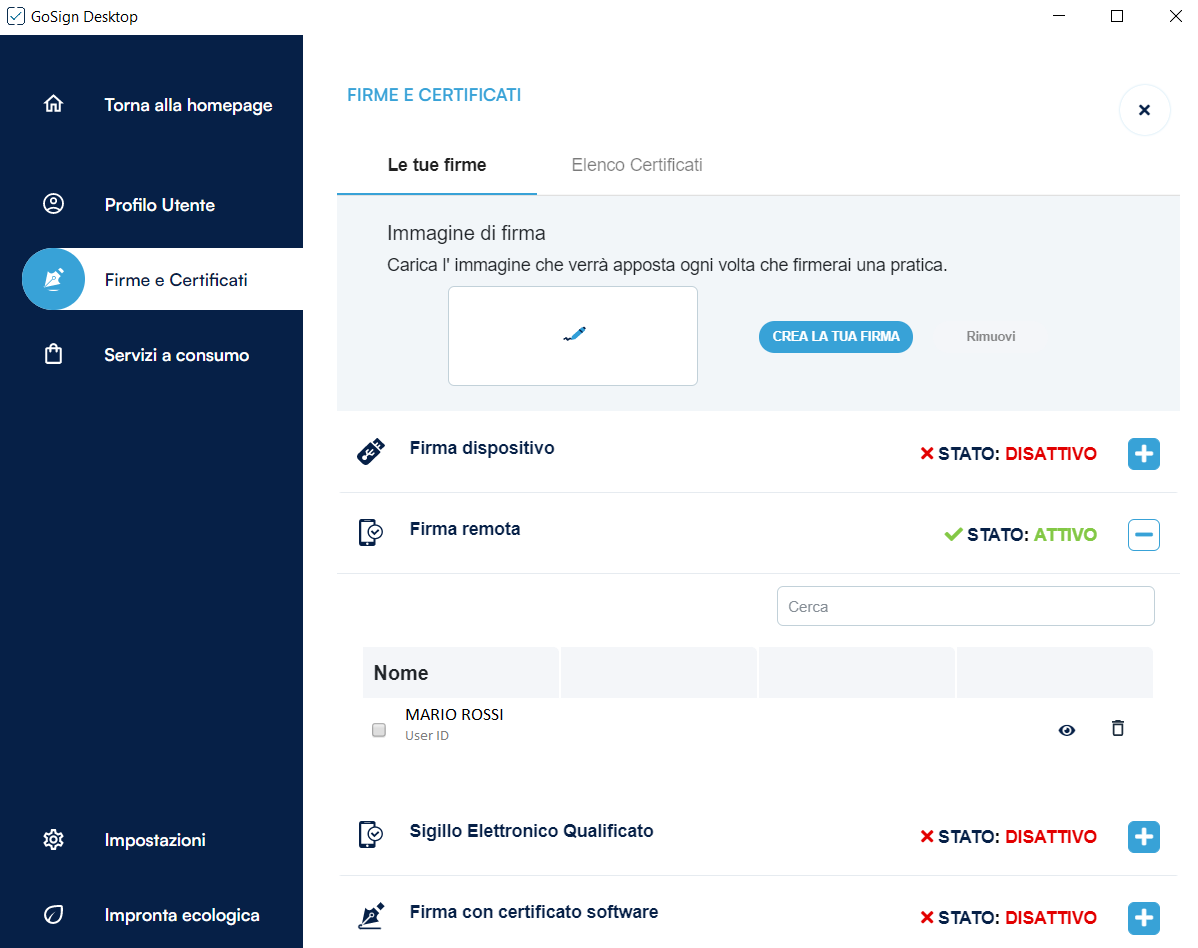The image size is (1198, 948).
Task: Click the Firma dispositivo USB icon
Action: pos(370,452)
